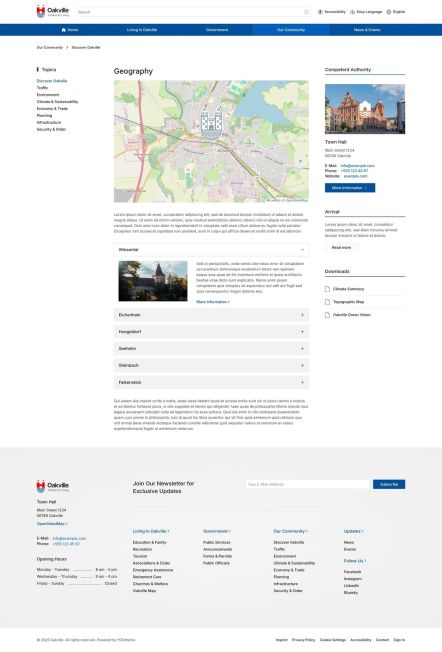Screen dimensions: 442x652
Task: Click the Our Community breadcrumb link
Action: (x=50, y=47)
